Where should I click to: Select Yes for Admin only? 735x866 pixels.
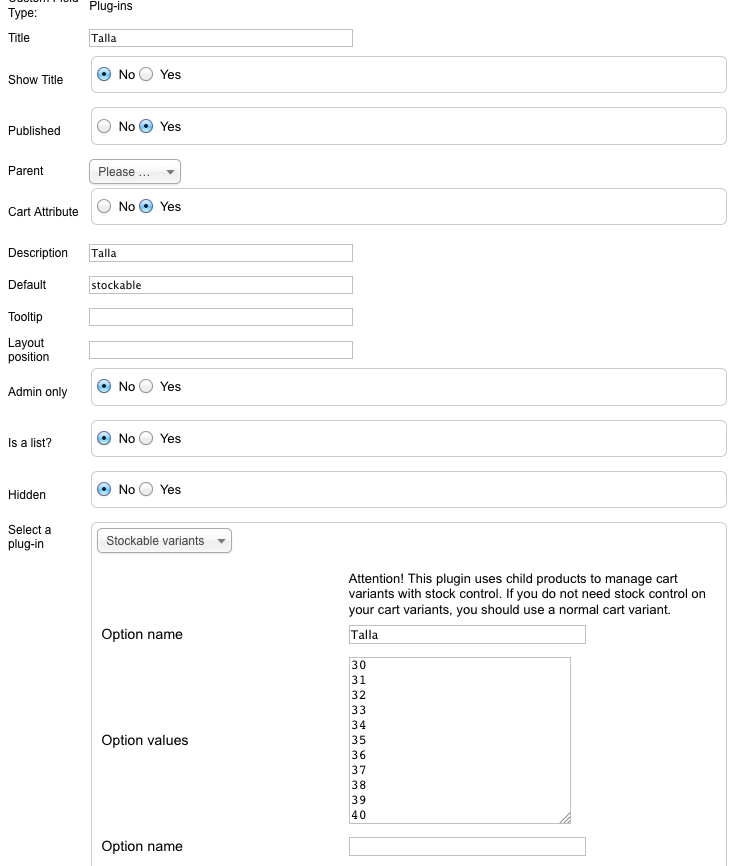pyautogui.click(x=146, y=386)
